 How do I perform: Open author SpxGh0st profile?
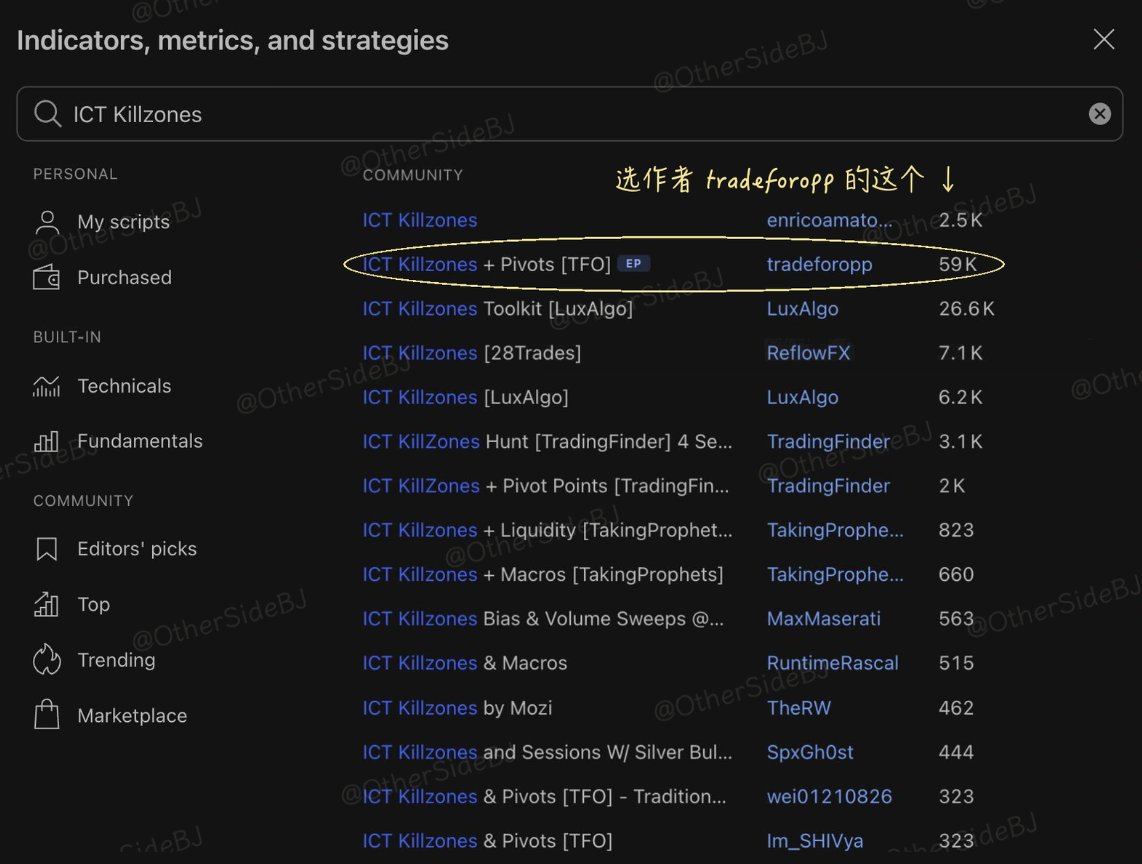pyautogui.click(x=810, y=752)
